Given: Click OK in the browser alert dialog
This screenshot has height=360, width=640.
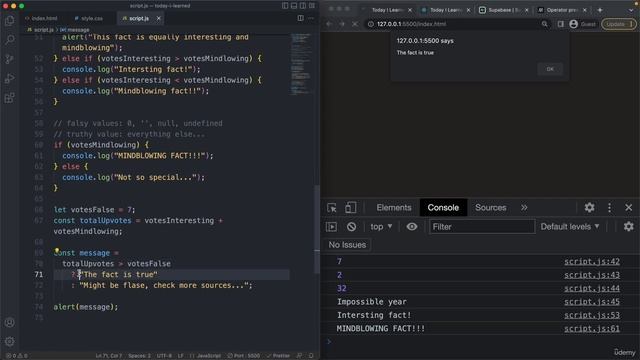Looking at the screenshot, I should (x=550, y=69).
